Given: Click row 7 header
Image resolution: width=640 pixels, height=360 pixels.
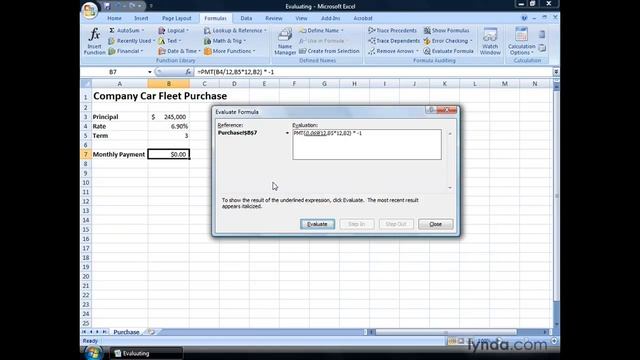Looking at the screenshot, I should [86, 154].
